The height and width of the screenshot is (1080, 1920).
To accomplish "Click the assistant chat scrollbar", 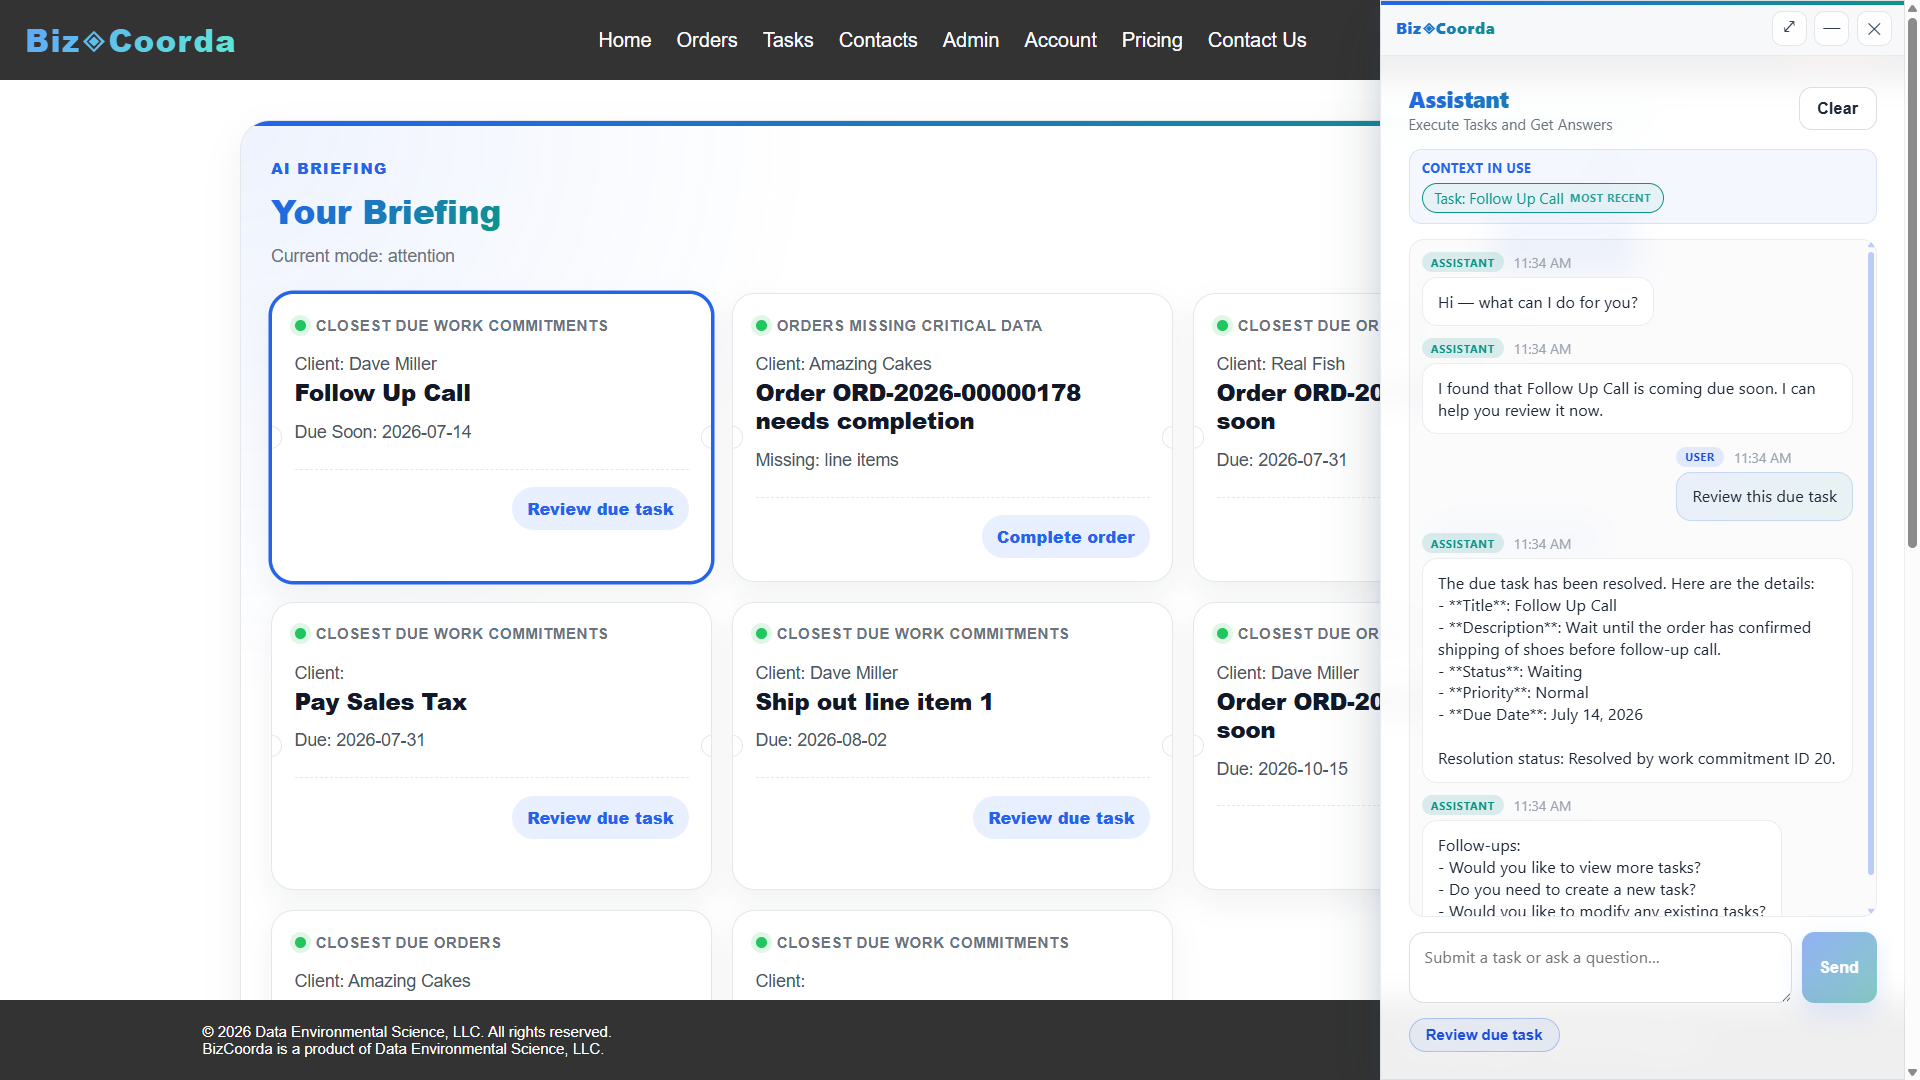I will coord(1870,565).
